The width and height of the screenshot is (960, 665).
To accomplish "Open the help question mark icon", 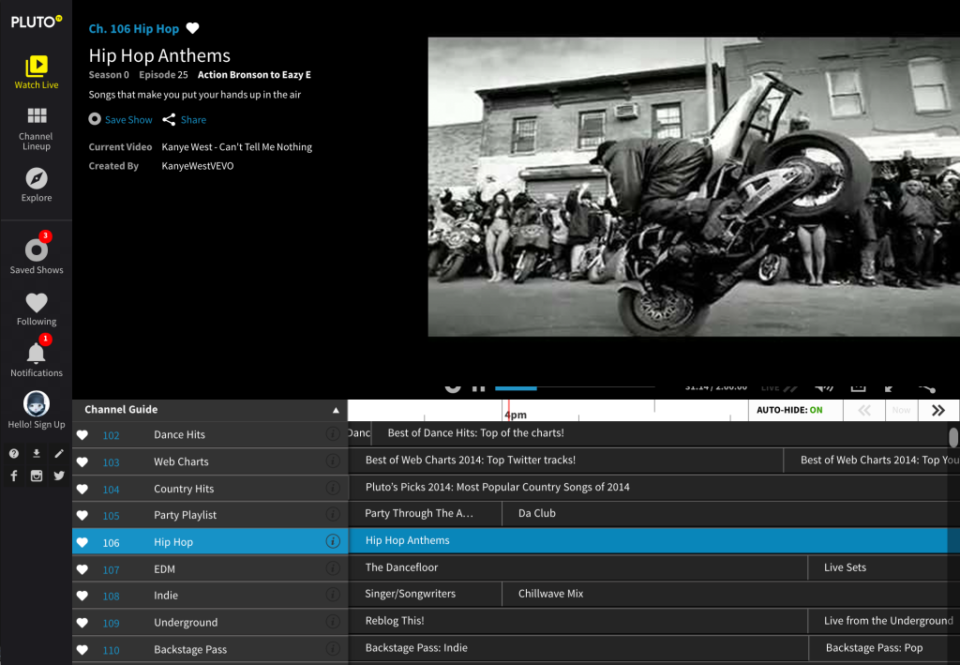I will click(13, 453).
